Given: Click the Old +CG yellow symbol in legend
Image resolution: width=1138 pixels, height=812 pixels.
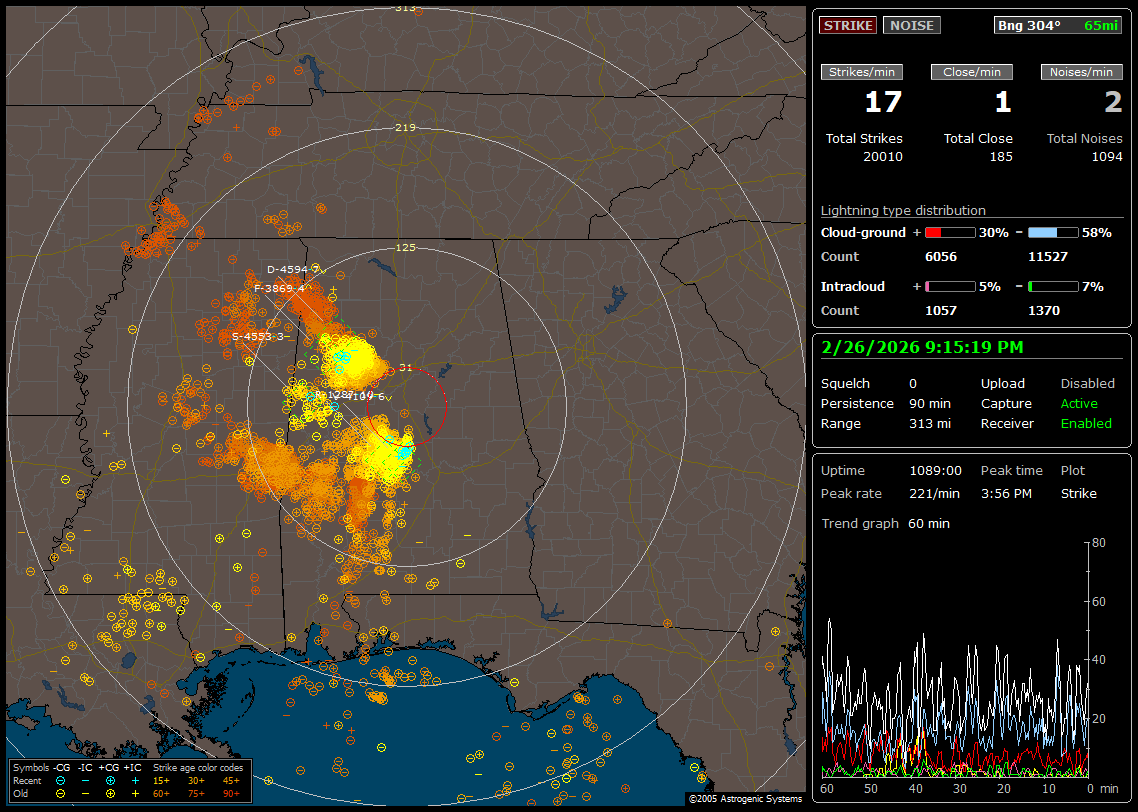Looking at the screenshot, I should coord(110,792).
